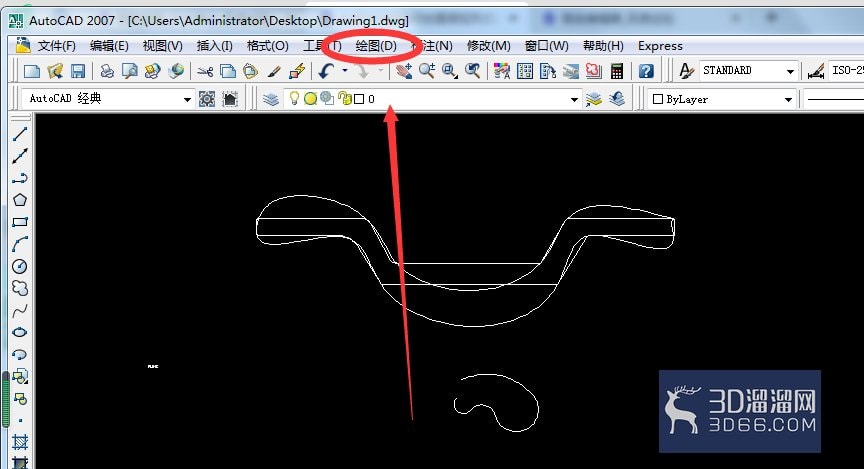Open a drawing file with folder icon
This screenshot has width=864, height=469.
coord(55,71)
